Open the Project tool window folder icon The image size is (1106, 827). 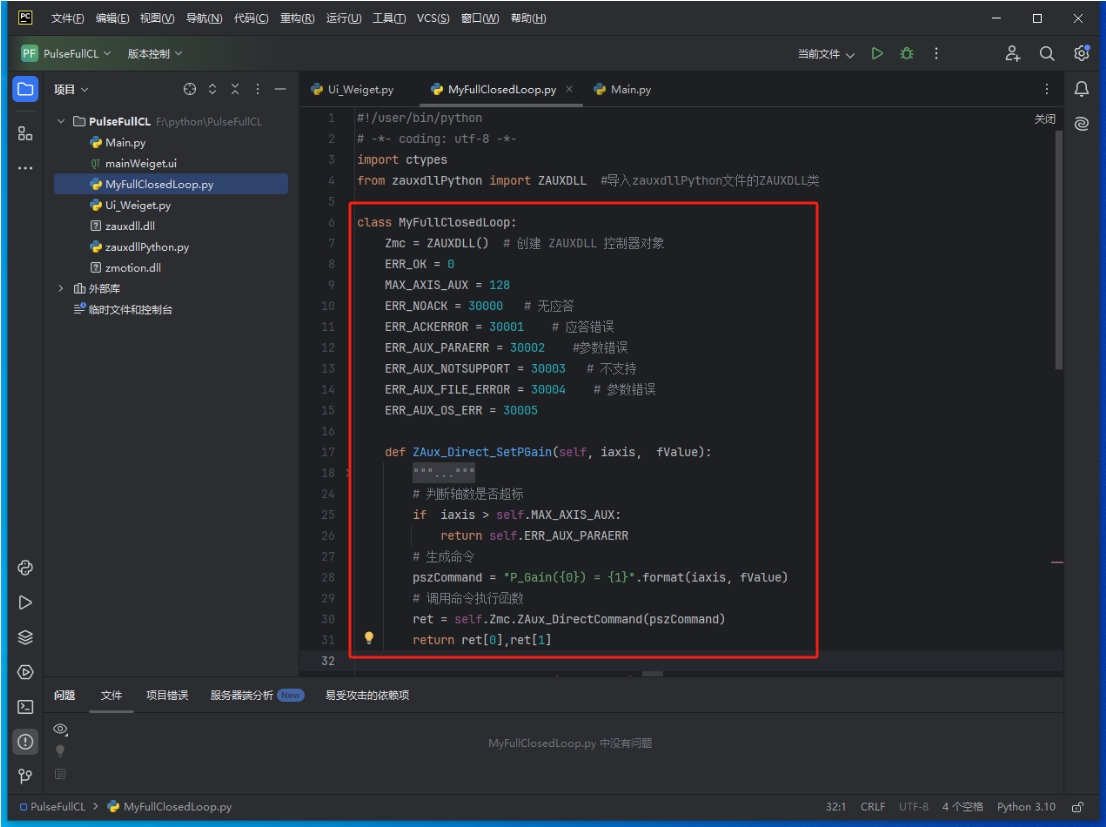(x=25, y=90)
